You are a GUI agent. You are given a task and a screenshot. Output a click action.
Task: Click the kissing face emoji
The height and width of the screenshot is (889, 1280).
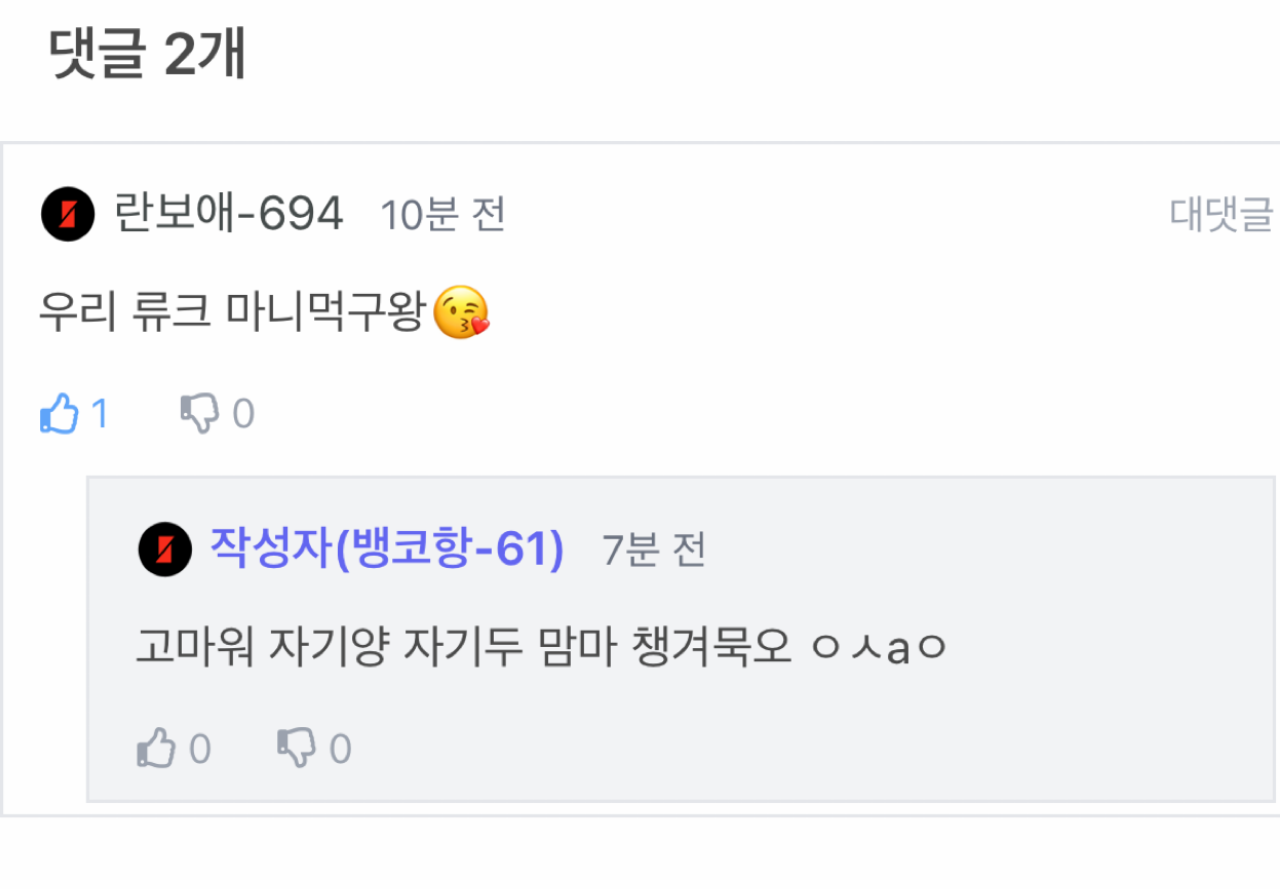click(461, 313)
